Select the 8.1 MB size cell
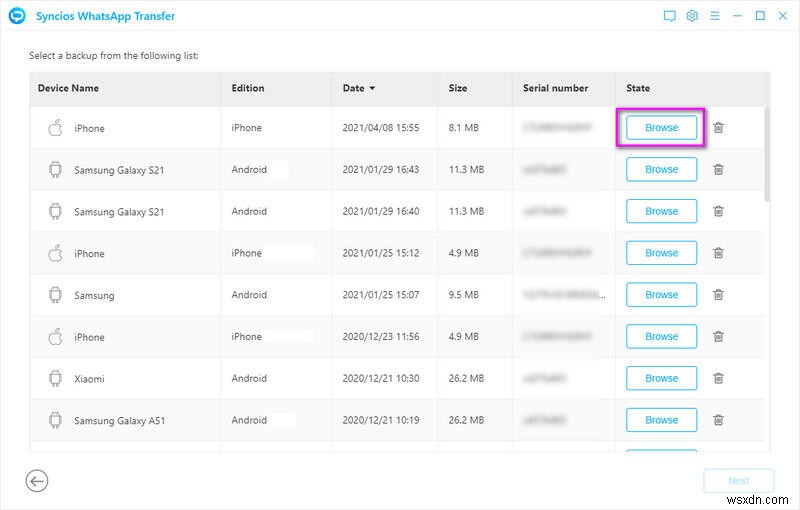 click(463, 128)
